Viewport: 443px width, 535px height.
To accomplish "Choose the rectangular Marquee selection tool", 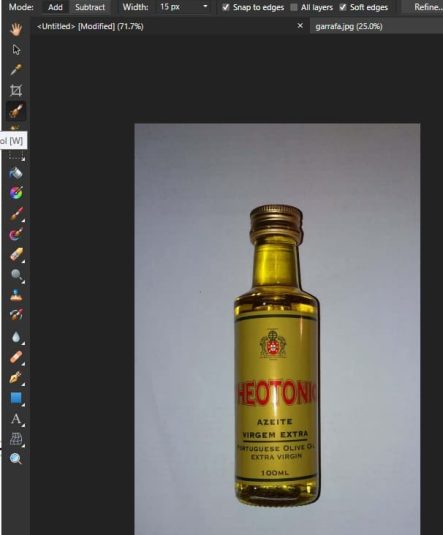I will 16,156.
